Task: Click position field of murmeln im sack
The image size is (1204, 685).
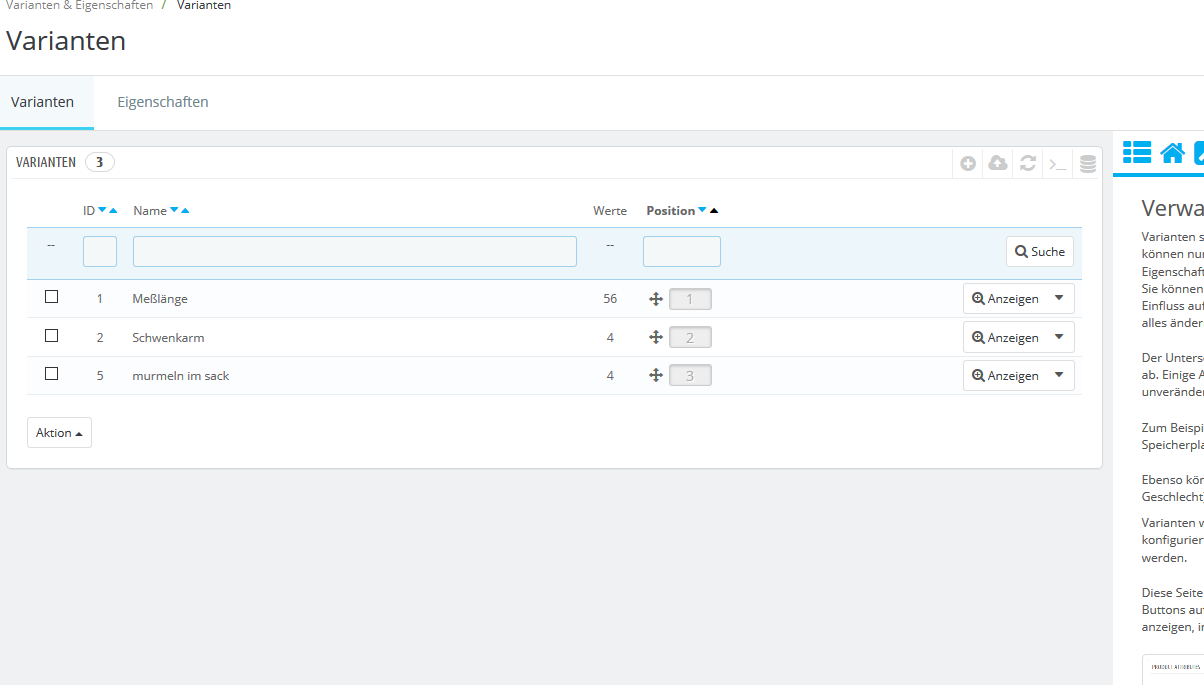Action: pyautogui.click(x=690, y=375)
